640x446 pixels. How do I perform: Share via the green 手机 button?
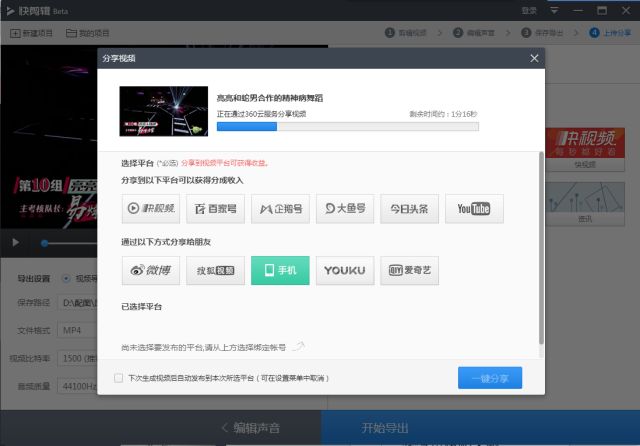[280, 270]
